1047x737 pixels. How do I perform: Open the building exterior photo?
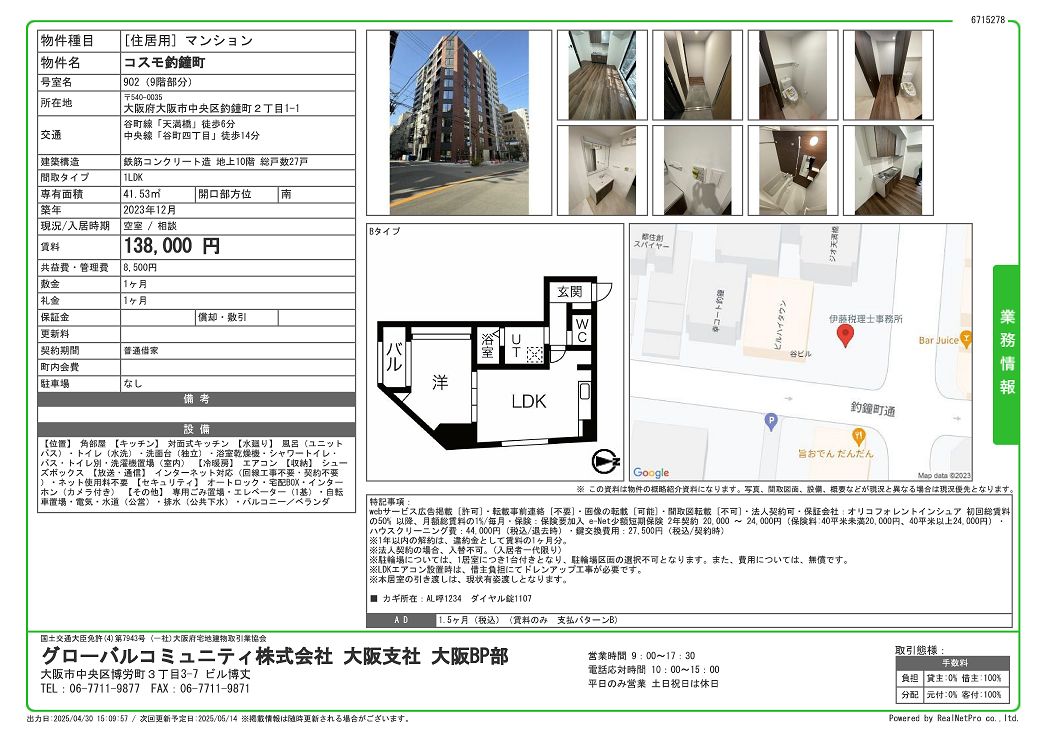459,123
